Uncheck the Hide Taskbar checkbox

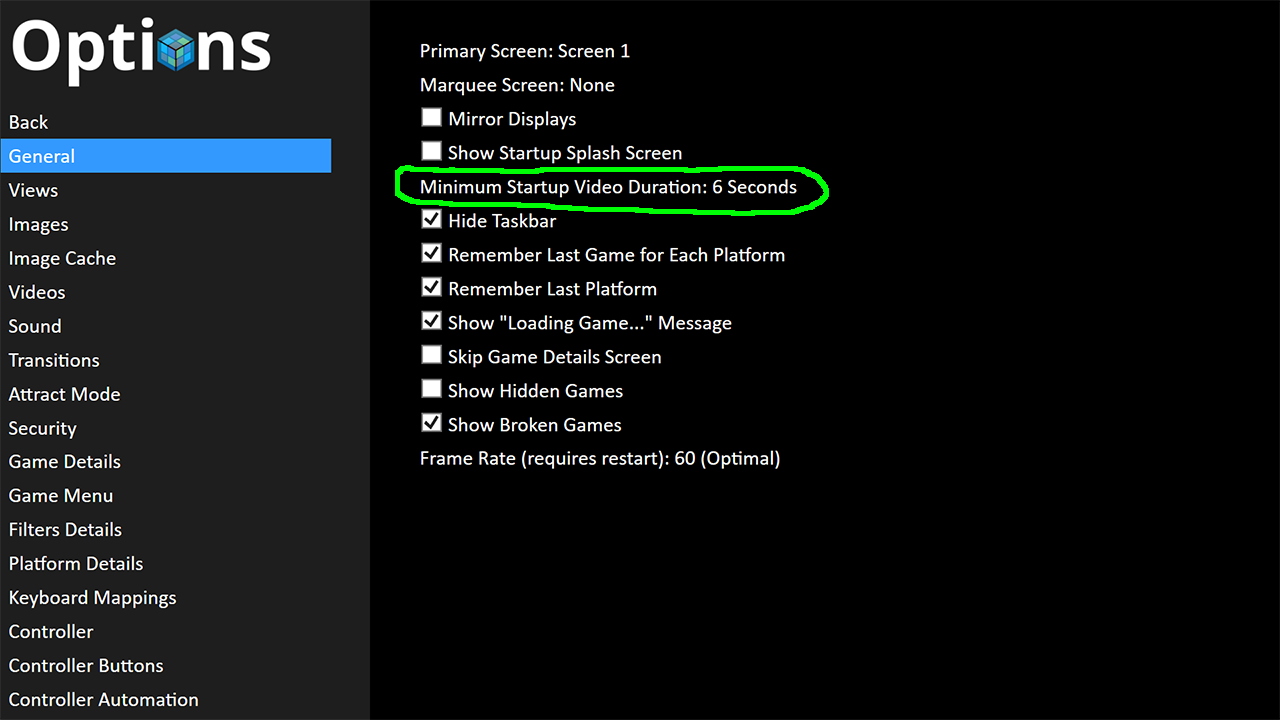coord(431,220)
